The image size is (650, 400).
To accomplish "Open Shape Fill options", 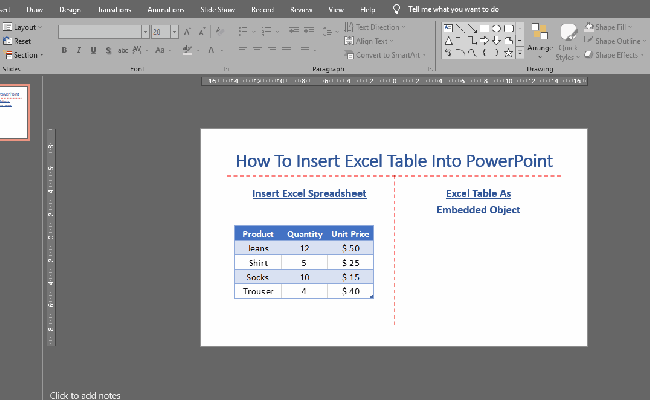I will pos(609,27).
